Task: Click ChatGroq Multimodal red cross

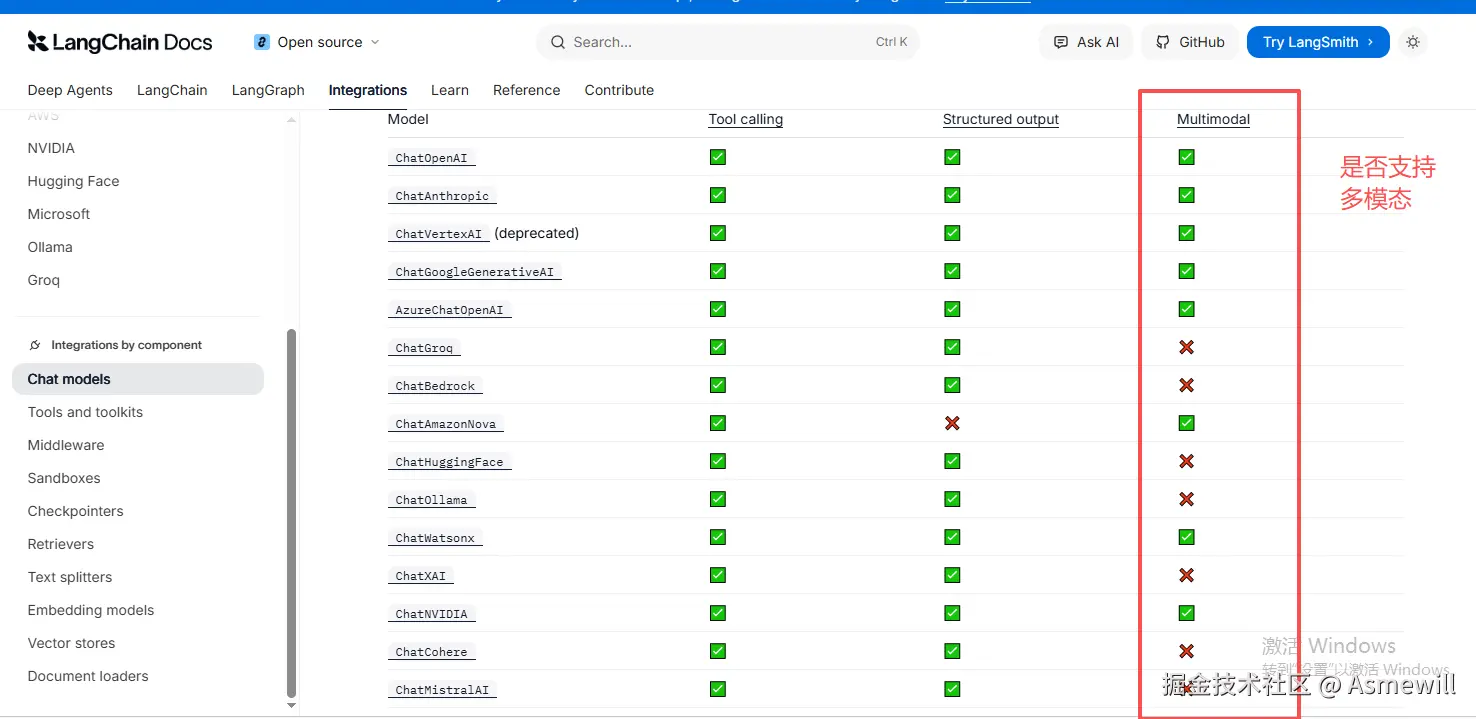Action: (1186, 347)
